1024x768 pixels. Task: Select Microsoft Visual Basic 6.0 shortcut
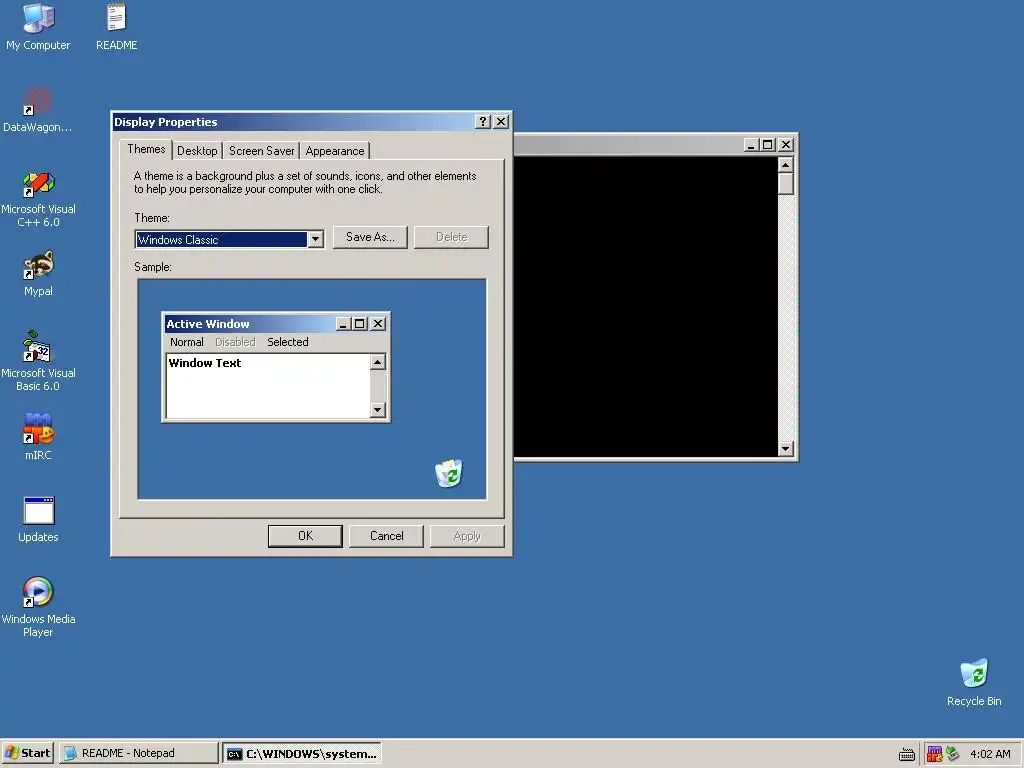[38, 361]
